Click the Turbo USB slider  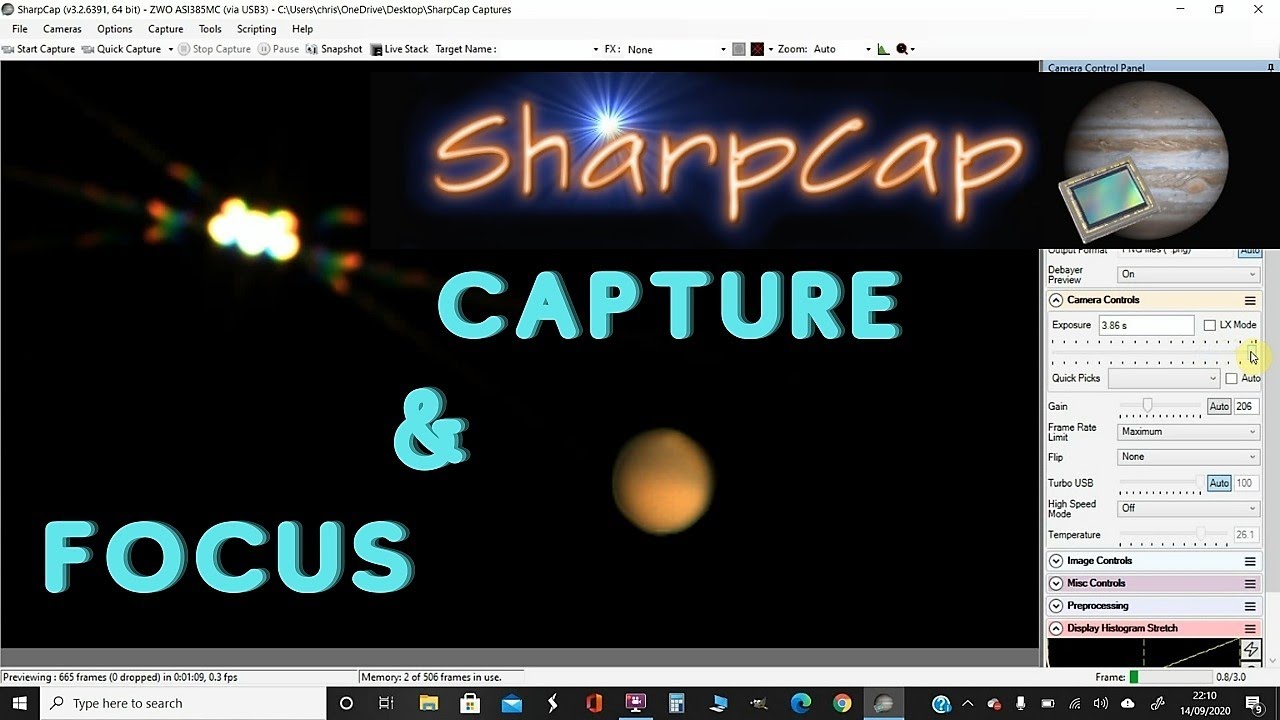click(x=1160, y=483)
